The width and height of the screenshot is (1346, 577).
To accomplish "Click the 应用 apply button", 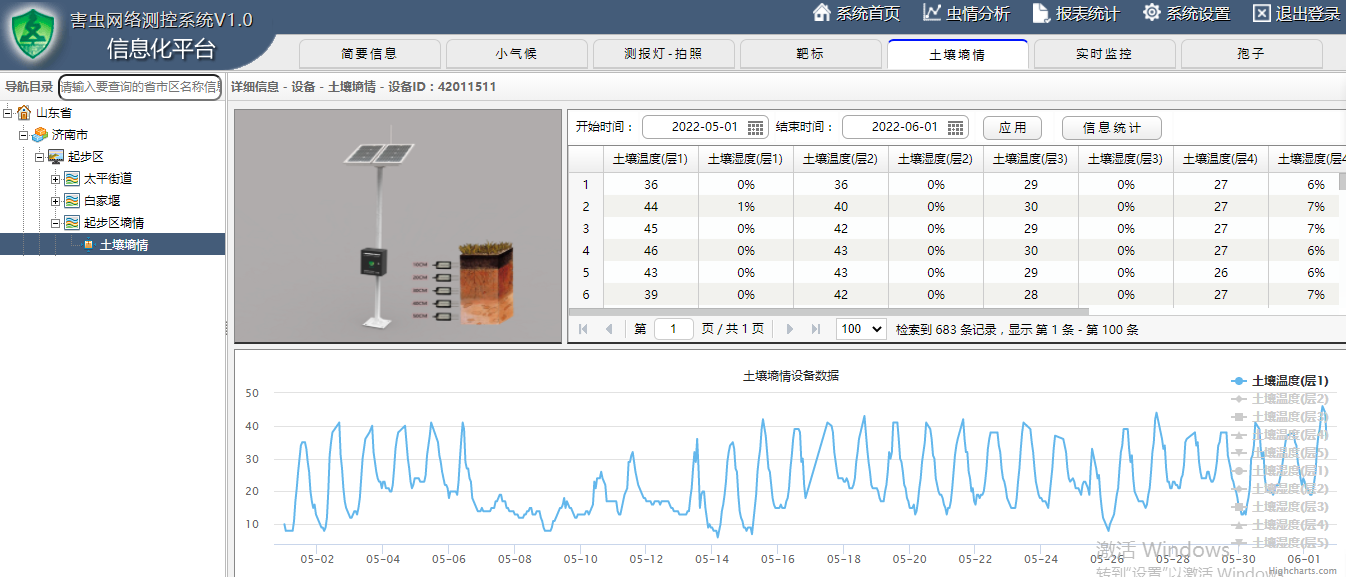I will pos(1012,128).
